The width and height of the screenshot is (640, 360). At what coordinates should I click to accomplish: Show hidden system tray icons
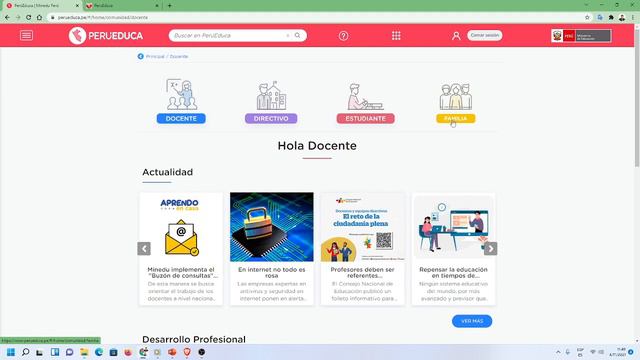click(558, 352)
